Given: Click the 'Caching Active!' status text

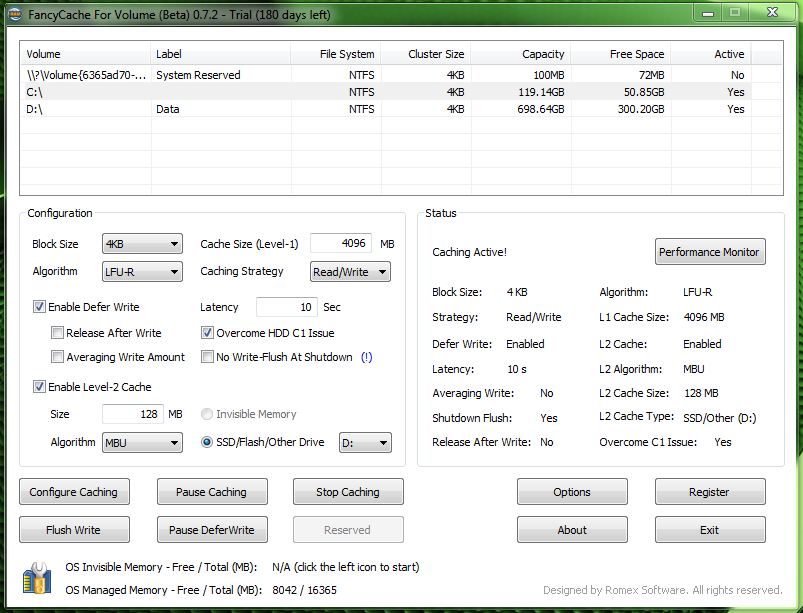Looking at the screenshot, I should [x=469, y=252].
